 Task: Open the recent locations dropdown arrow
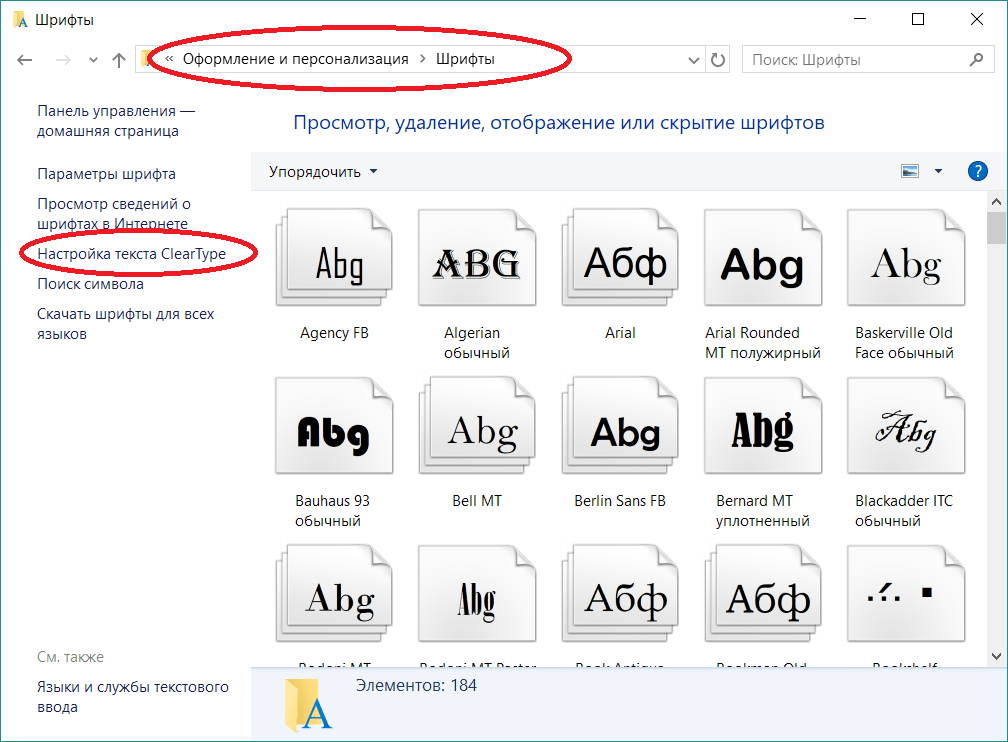[93, 60]
